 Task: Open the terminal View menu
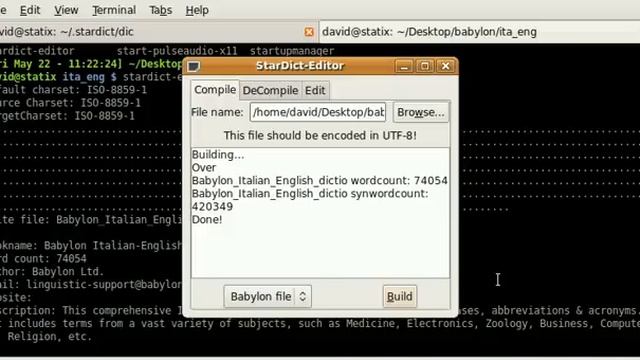[x=66, y=10]
